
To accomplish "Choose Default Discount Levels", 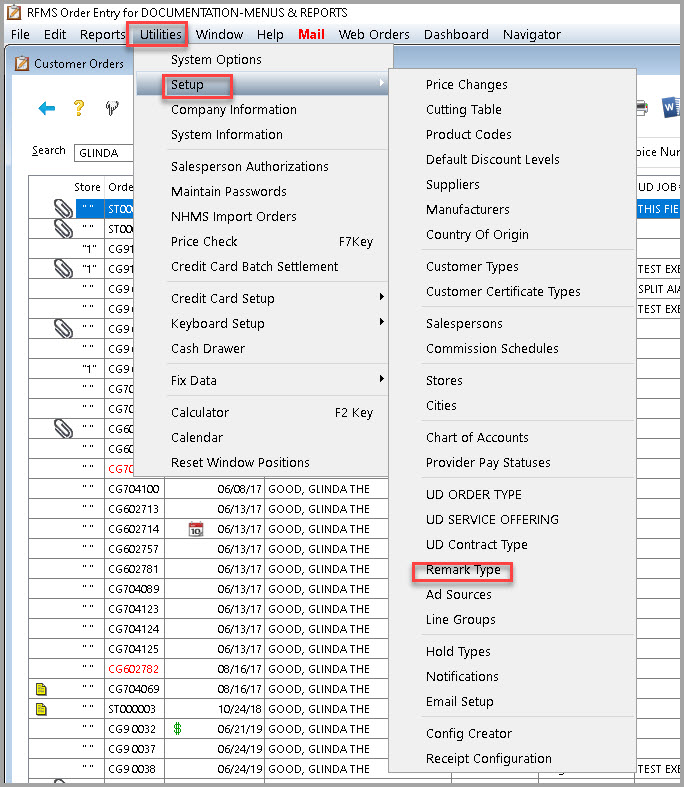I will pyautogui.click(x=492, y=160).
